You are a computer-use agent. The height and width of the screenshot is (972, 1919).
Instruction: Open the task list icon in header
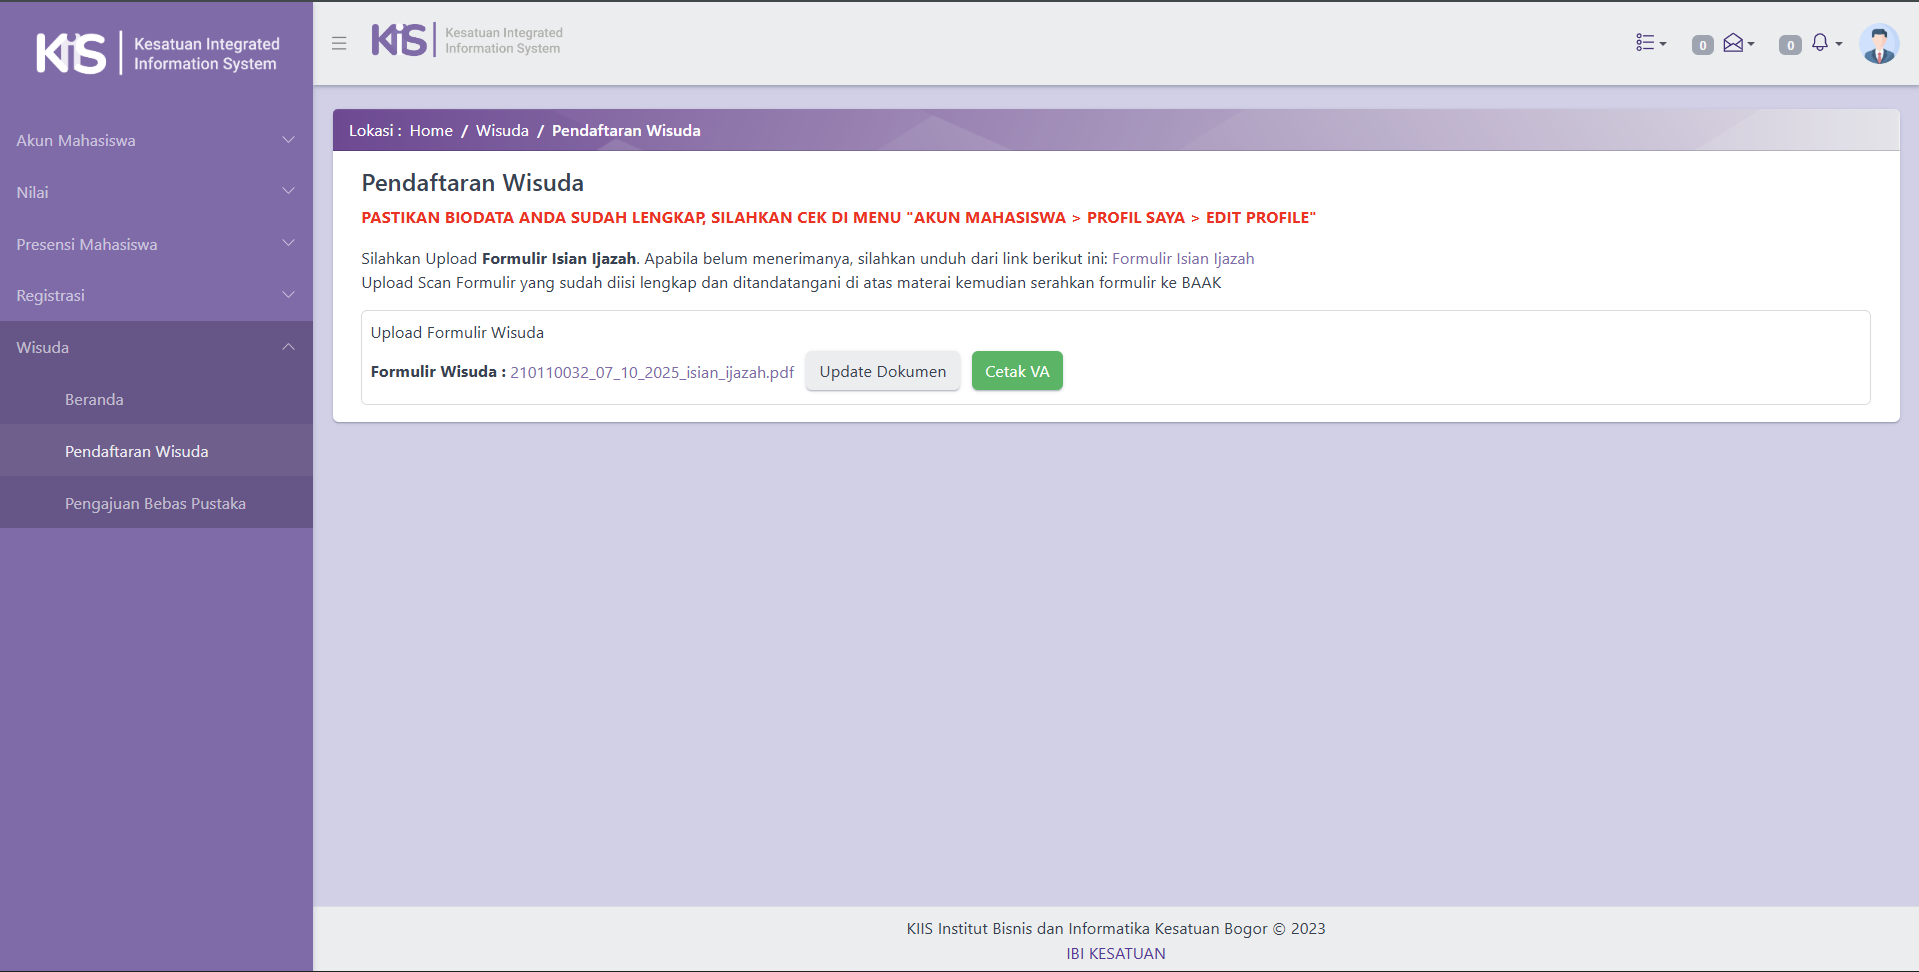[x=1650, y=43]
